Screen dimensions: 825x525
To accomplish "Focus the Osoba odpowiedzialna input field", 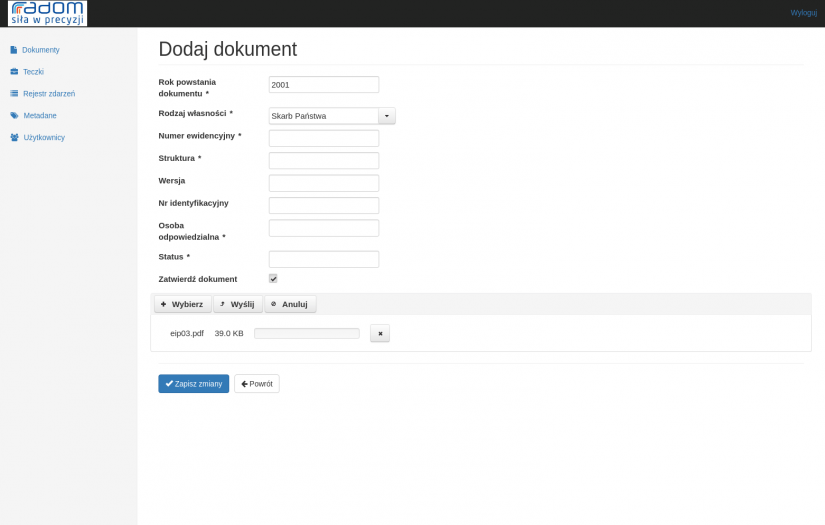I will 324,228.
